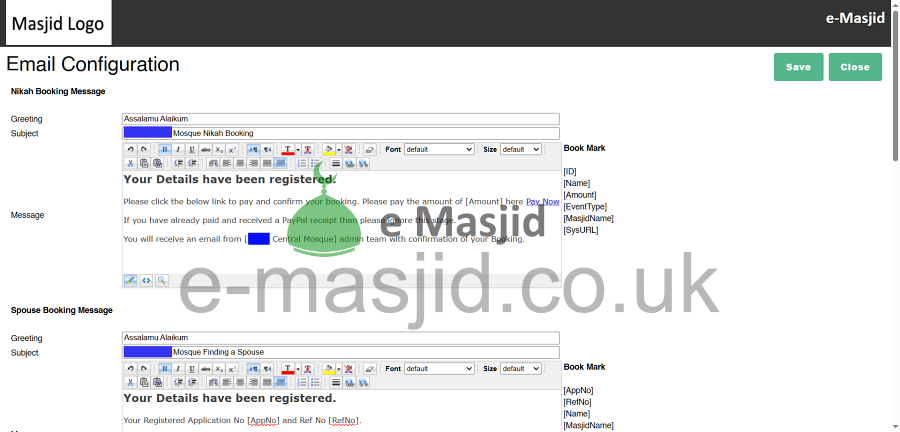The image size is (900, 432).
Task: Click Redo in Spouse message editor toolbar
Action: [x=143, y=368]
